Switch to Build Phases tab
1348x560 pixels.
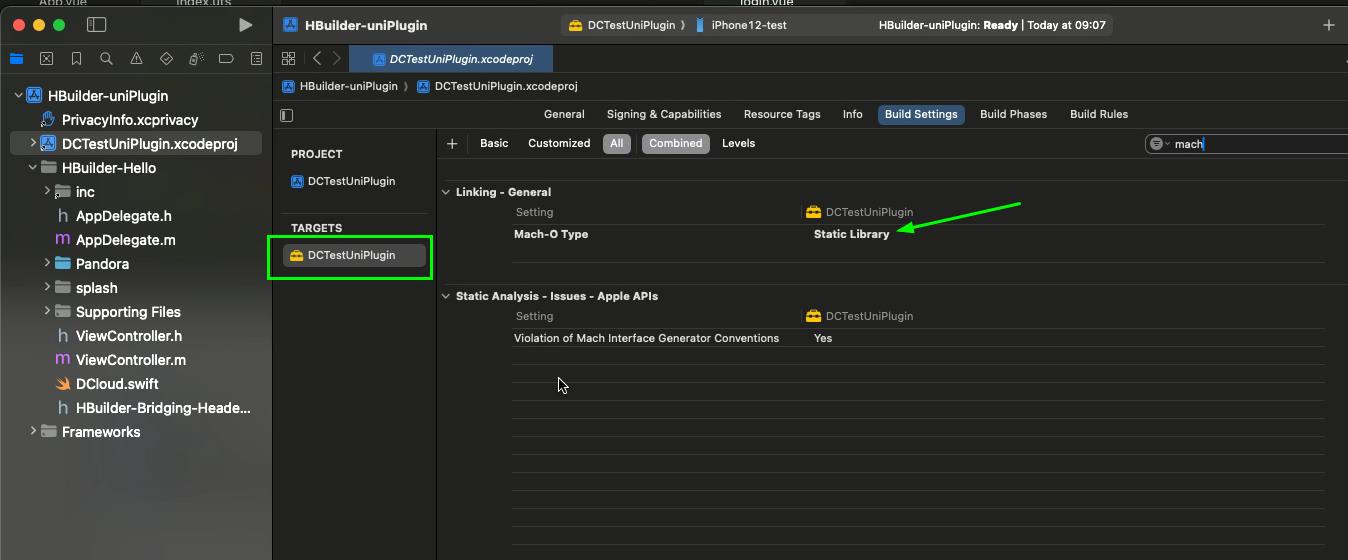[1013, 114]
